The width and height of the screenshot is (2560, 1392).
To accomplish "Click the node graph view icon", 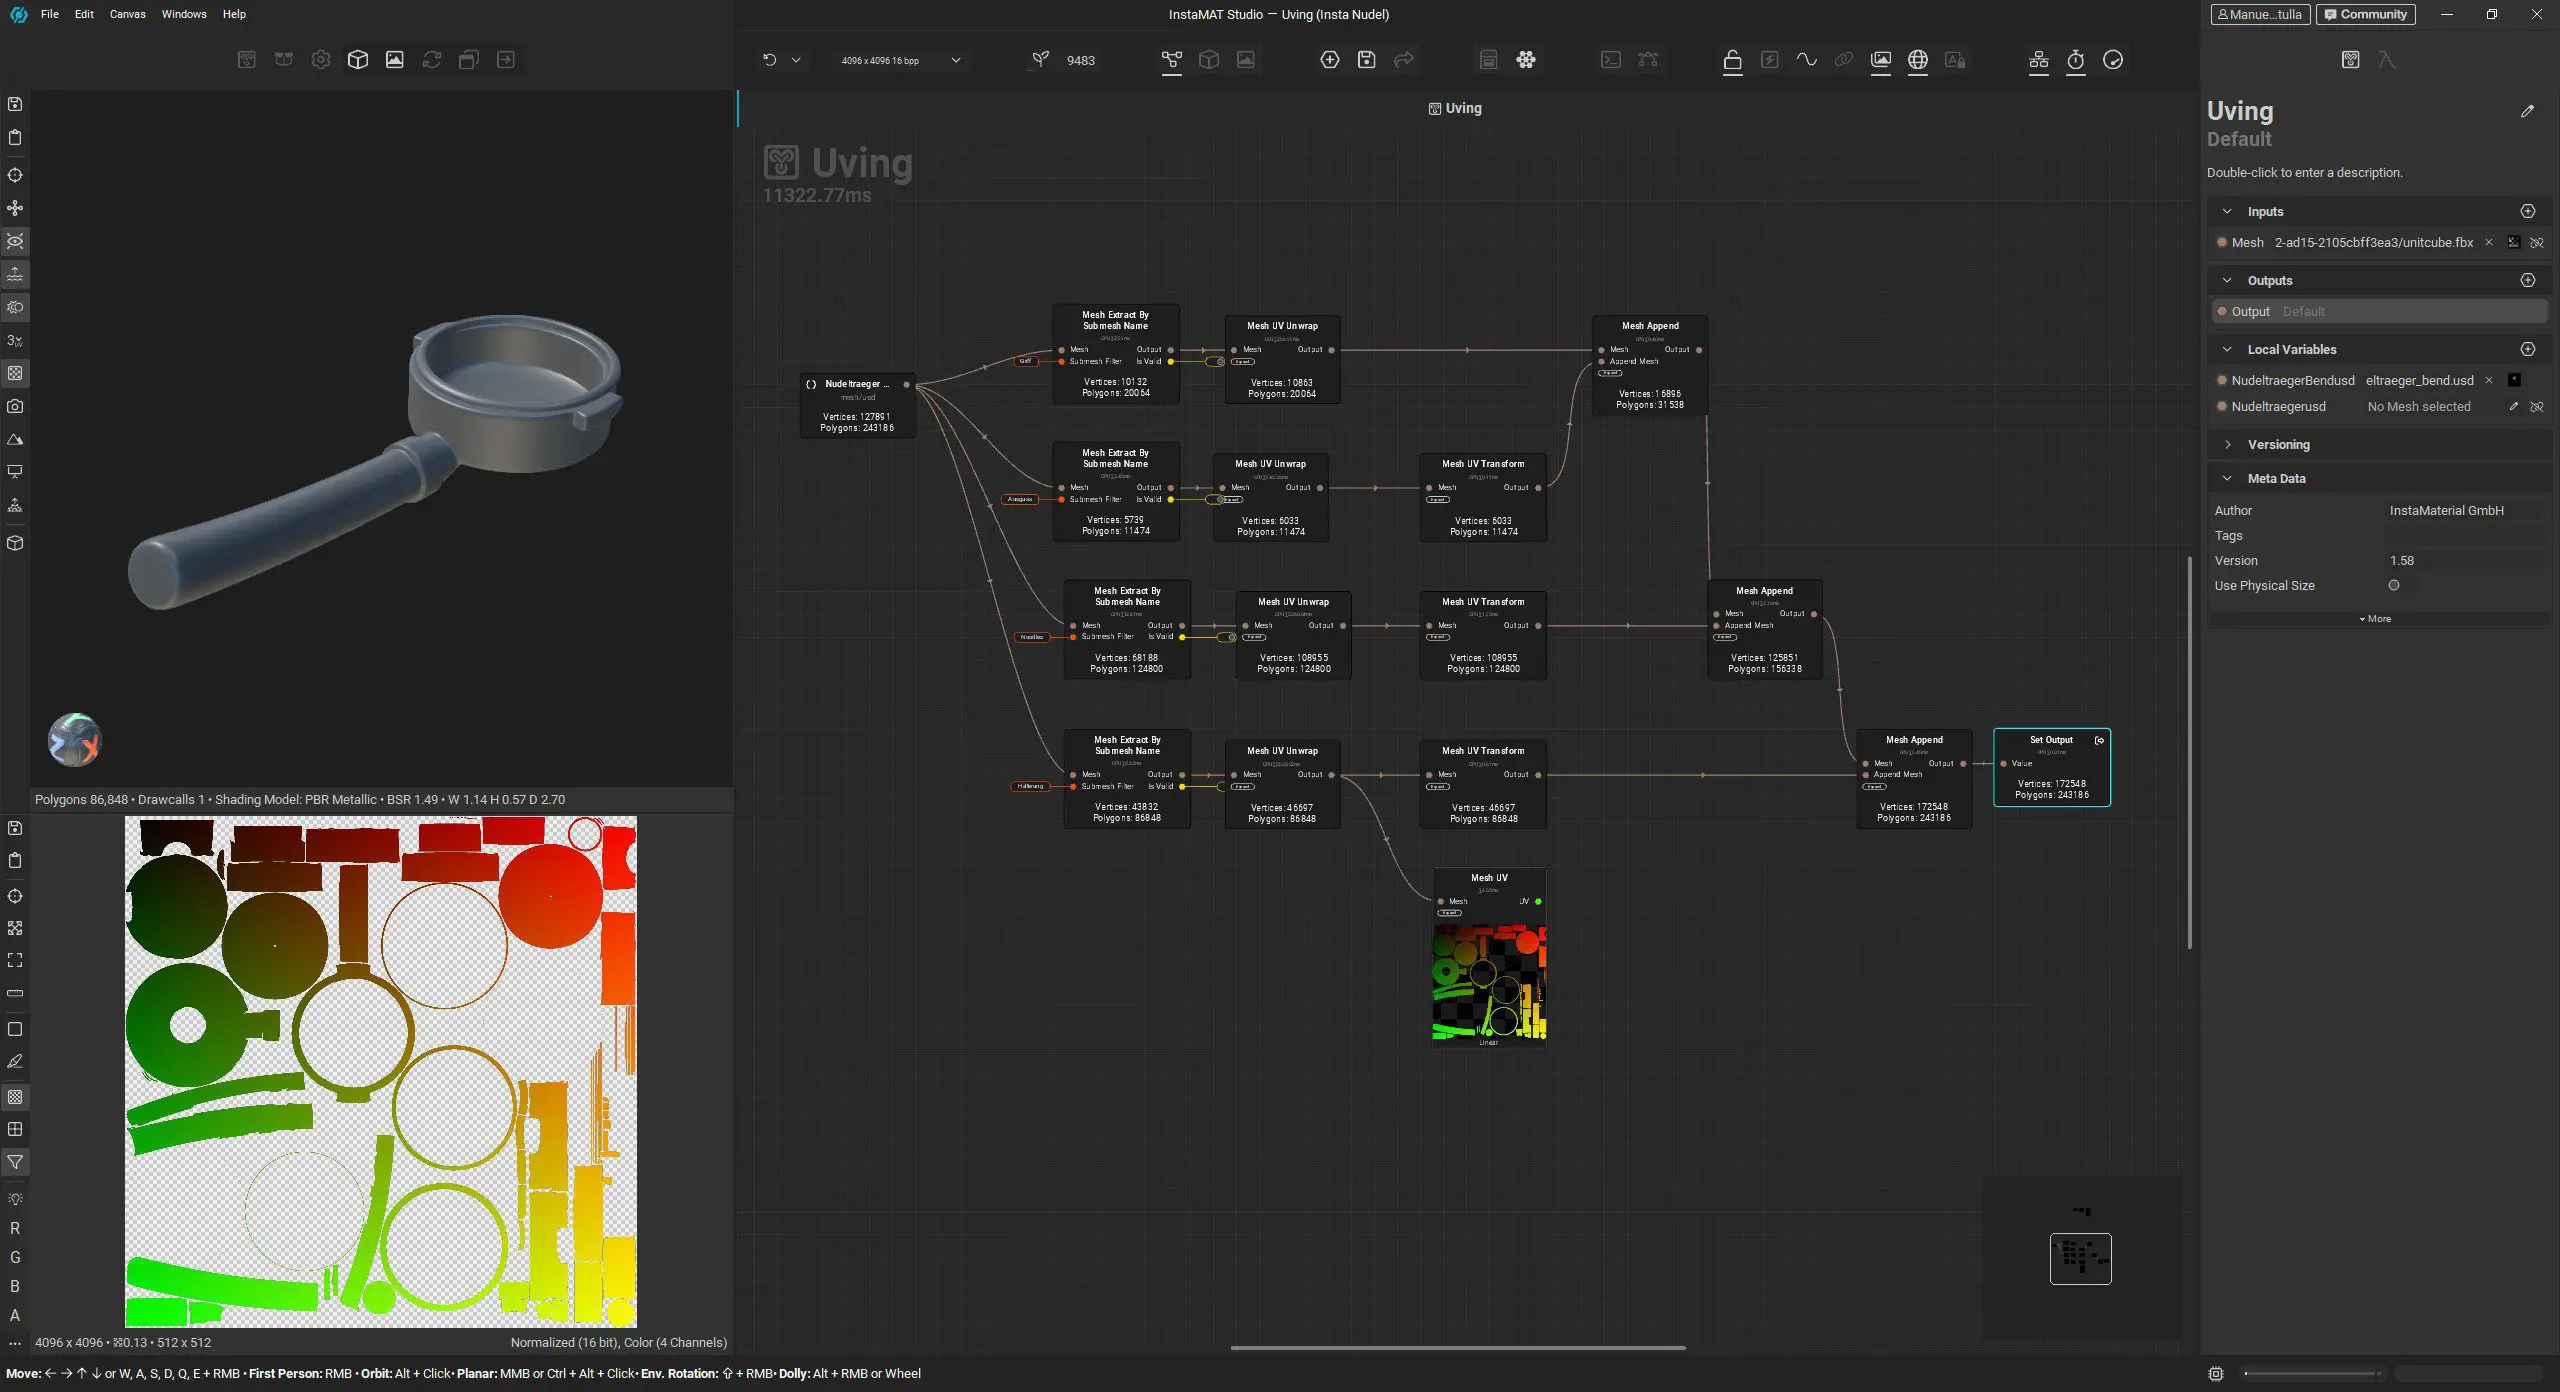I will coord(1171,60).
